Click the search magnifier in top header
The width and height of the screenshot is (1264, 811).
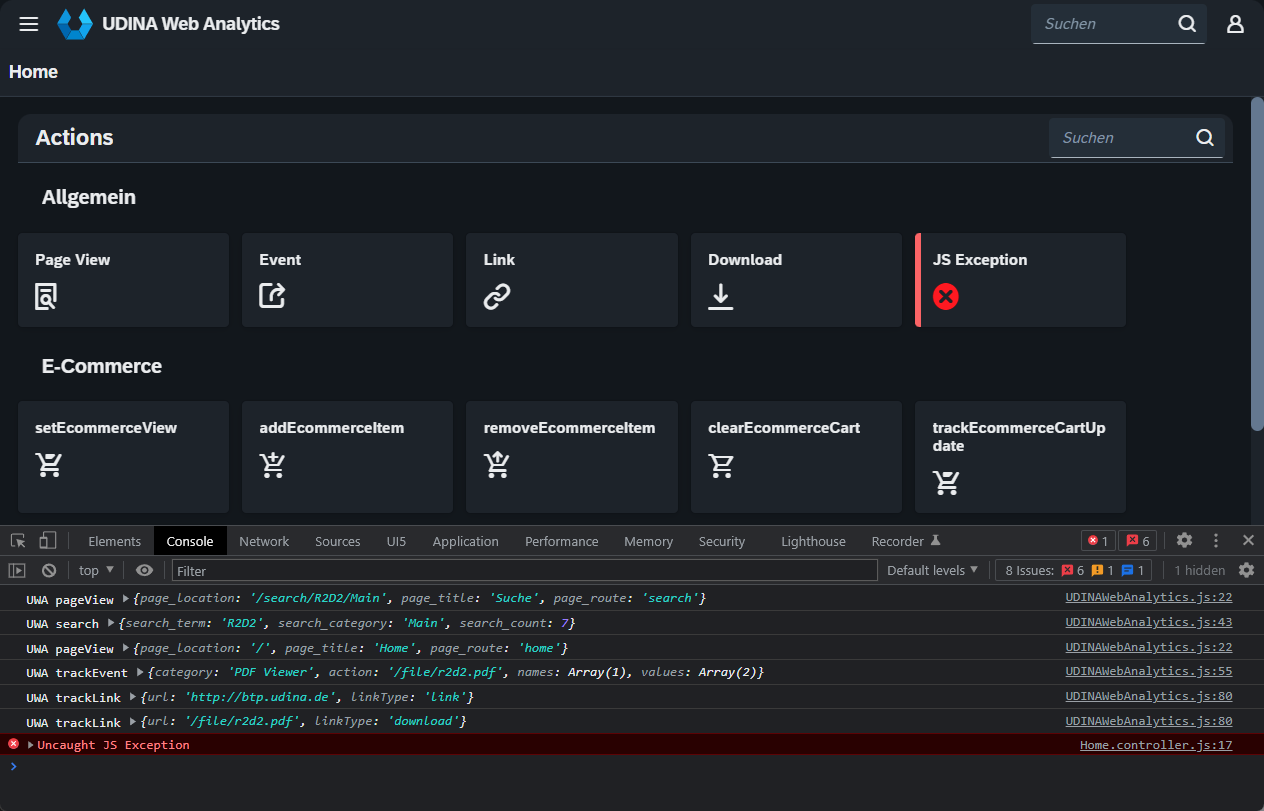[x=1187, y=24]
